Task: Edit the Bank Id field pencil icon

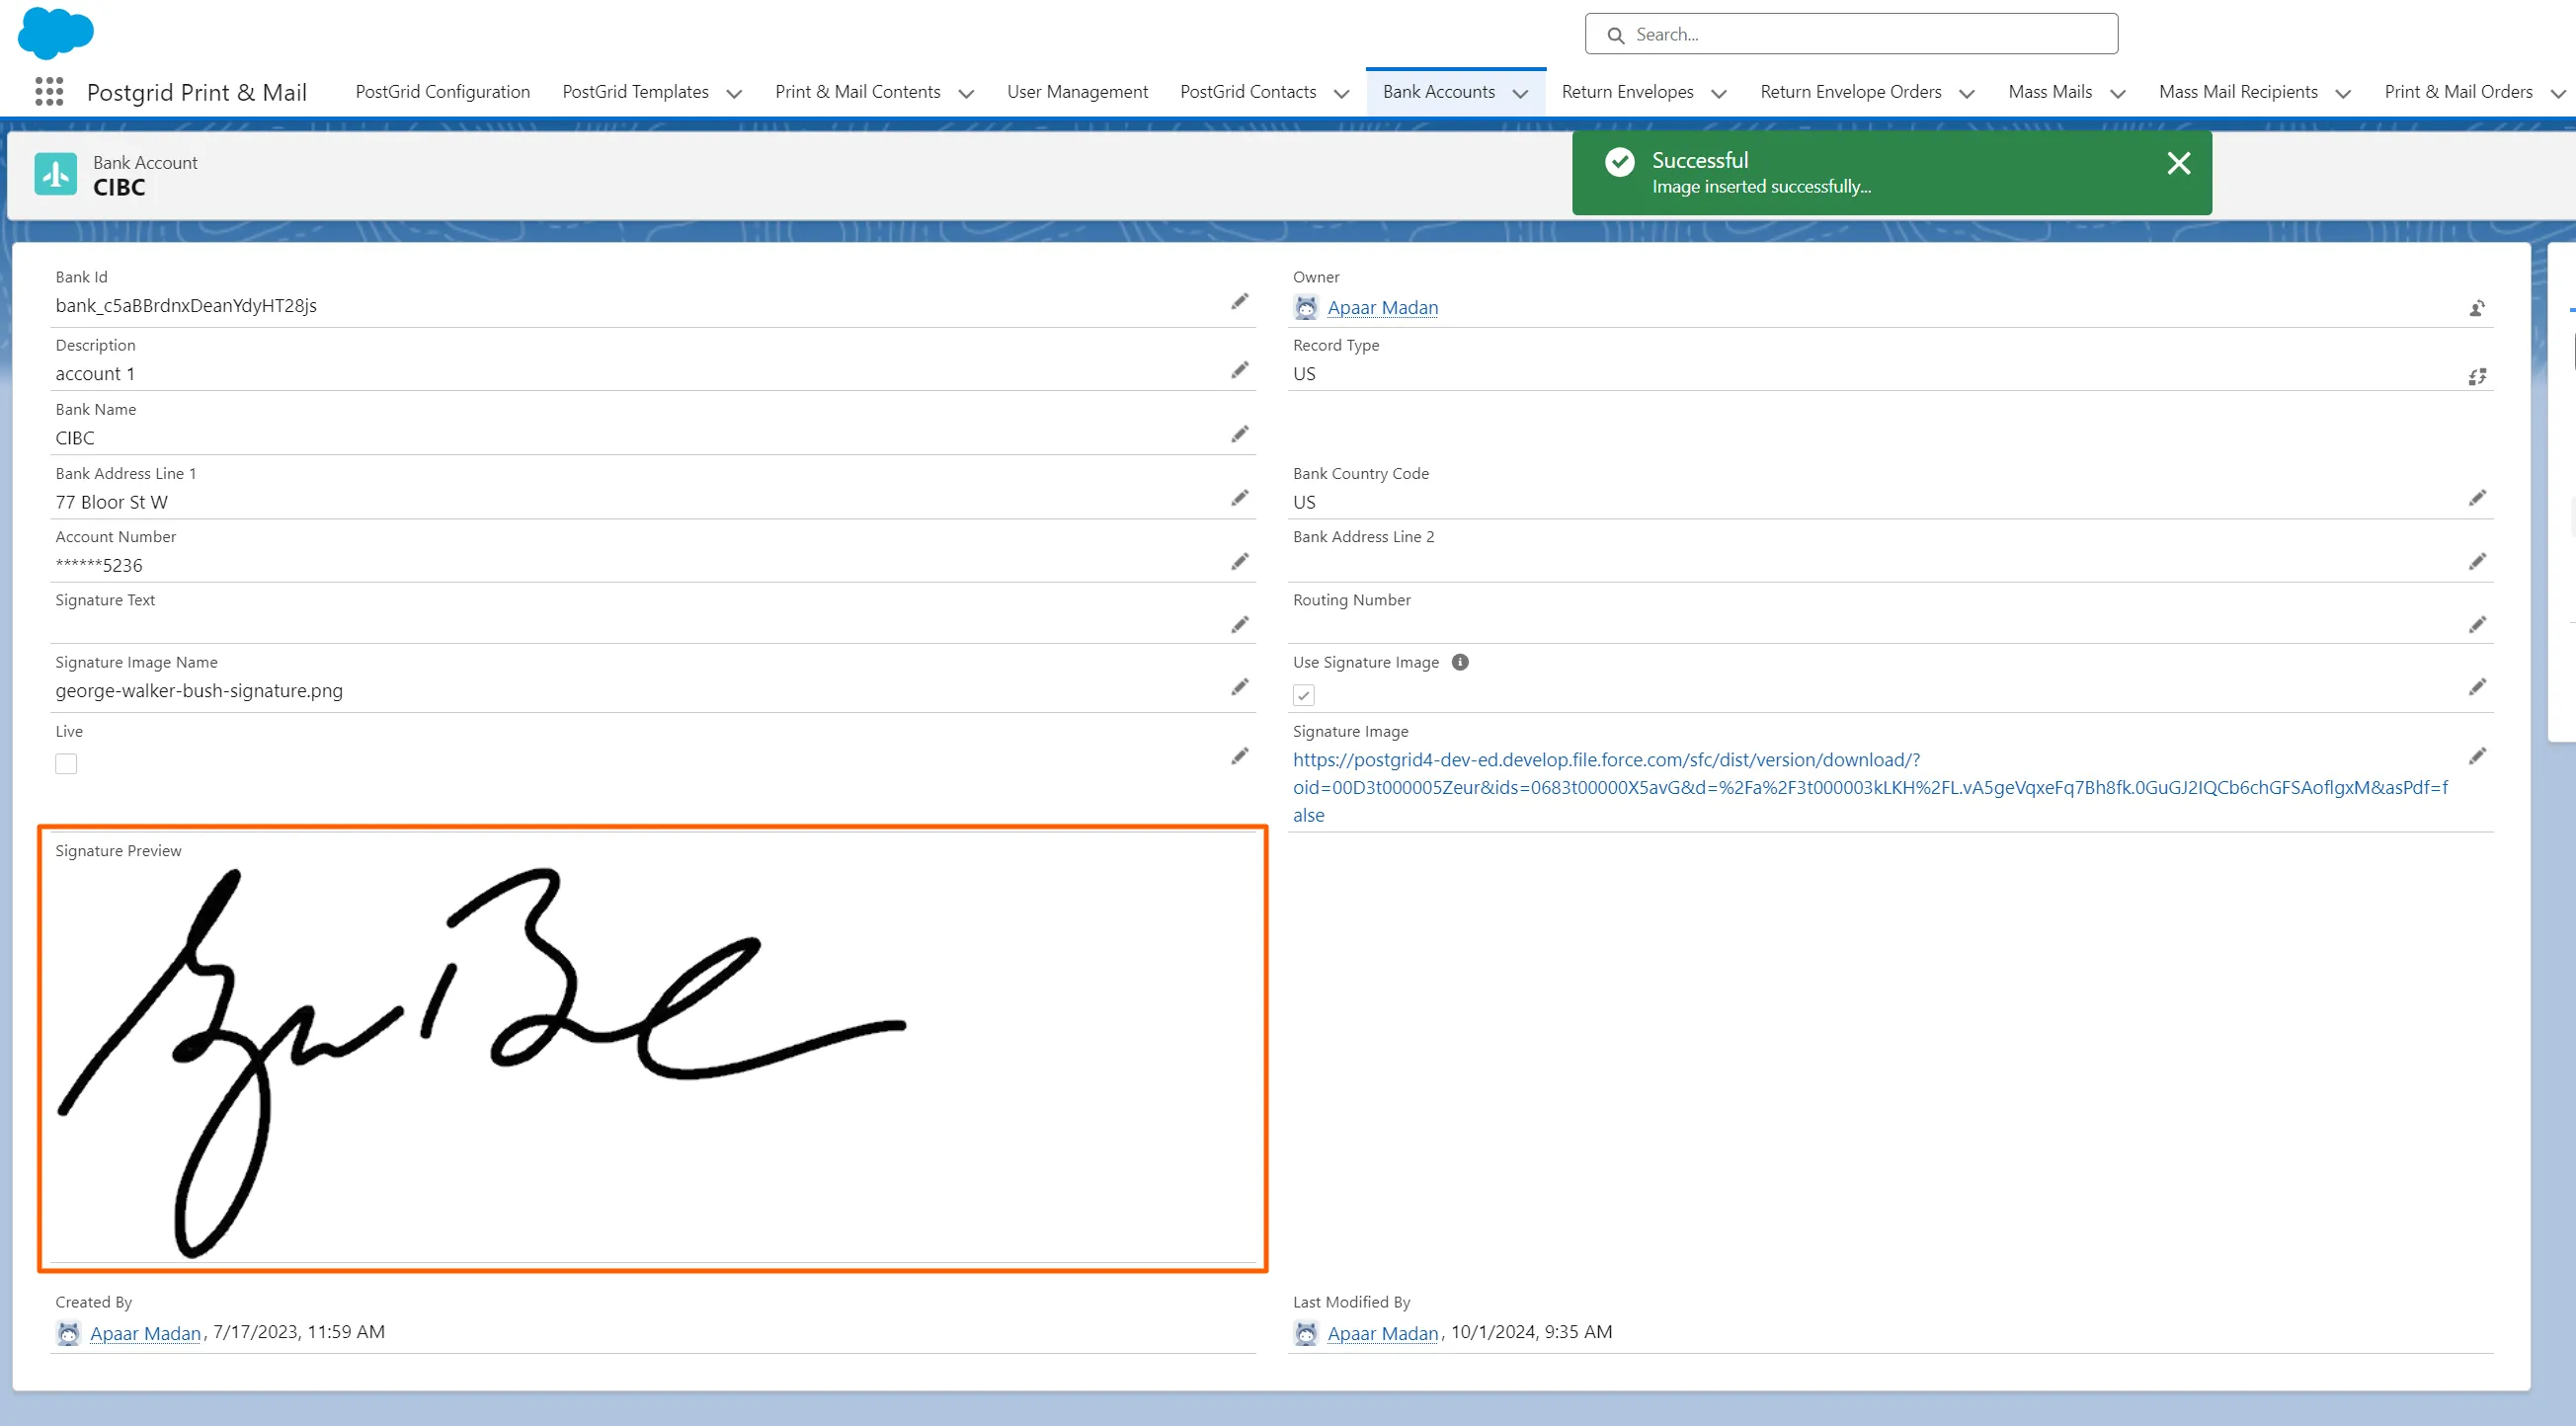Action: pos(1239,302)
